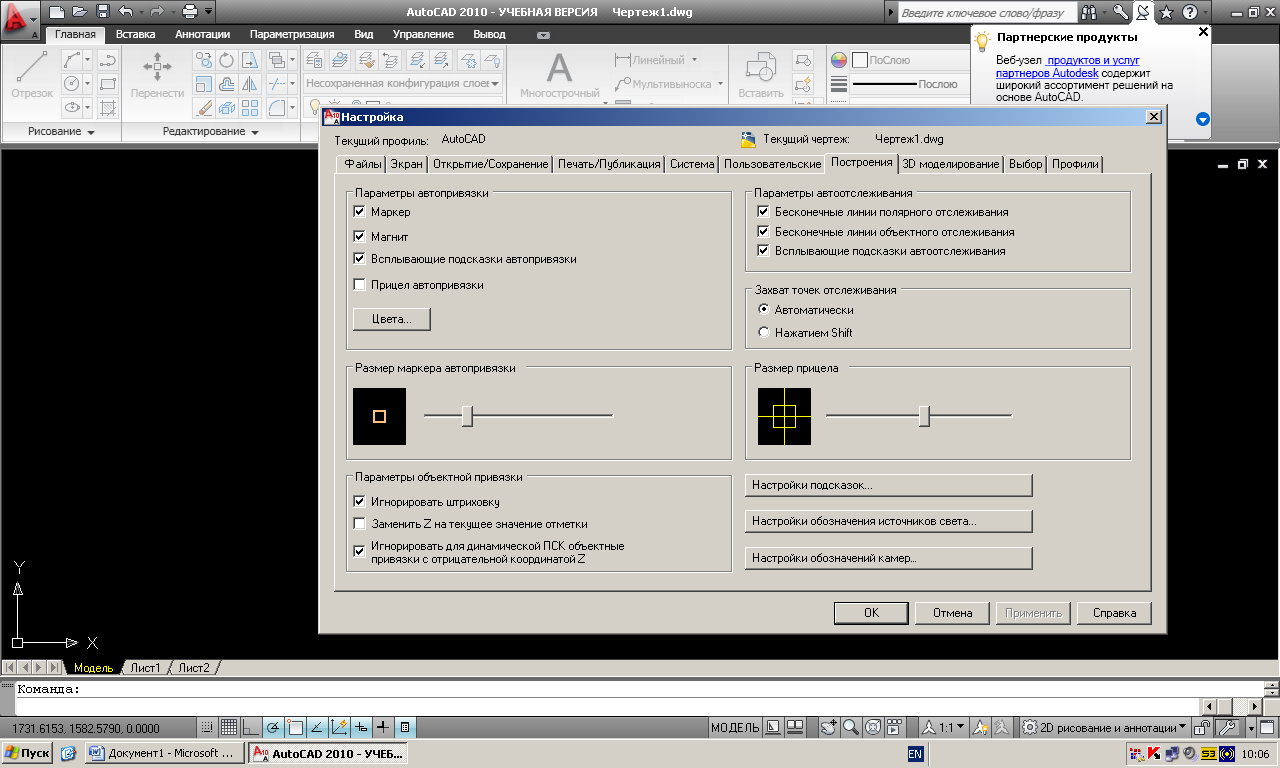This screenshot has width=1280, height=768.
Task: Click the OK button in Настройка dialog
Action: [x=871, y=612]
